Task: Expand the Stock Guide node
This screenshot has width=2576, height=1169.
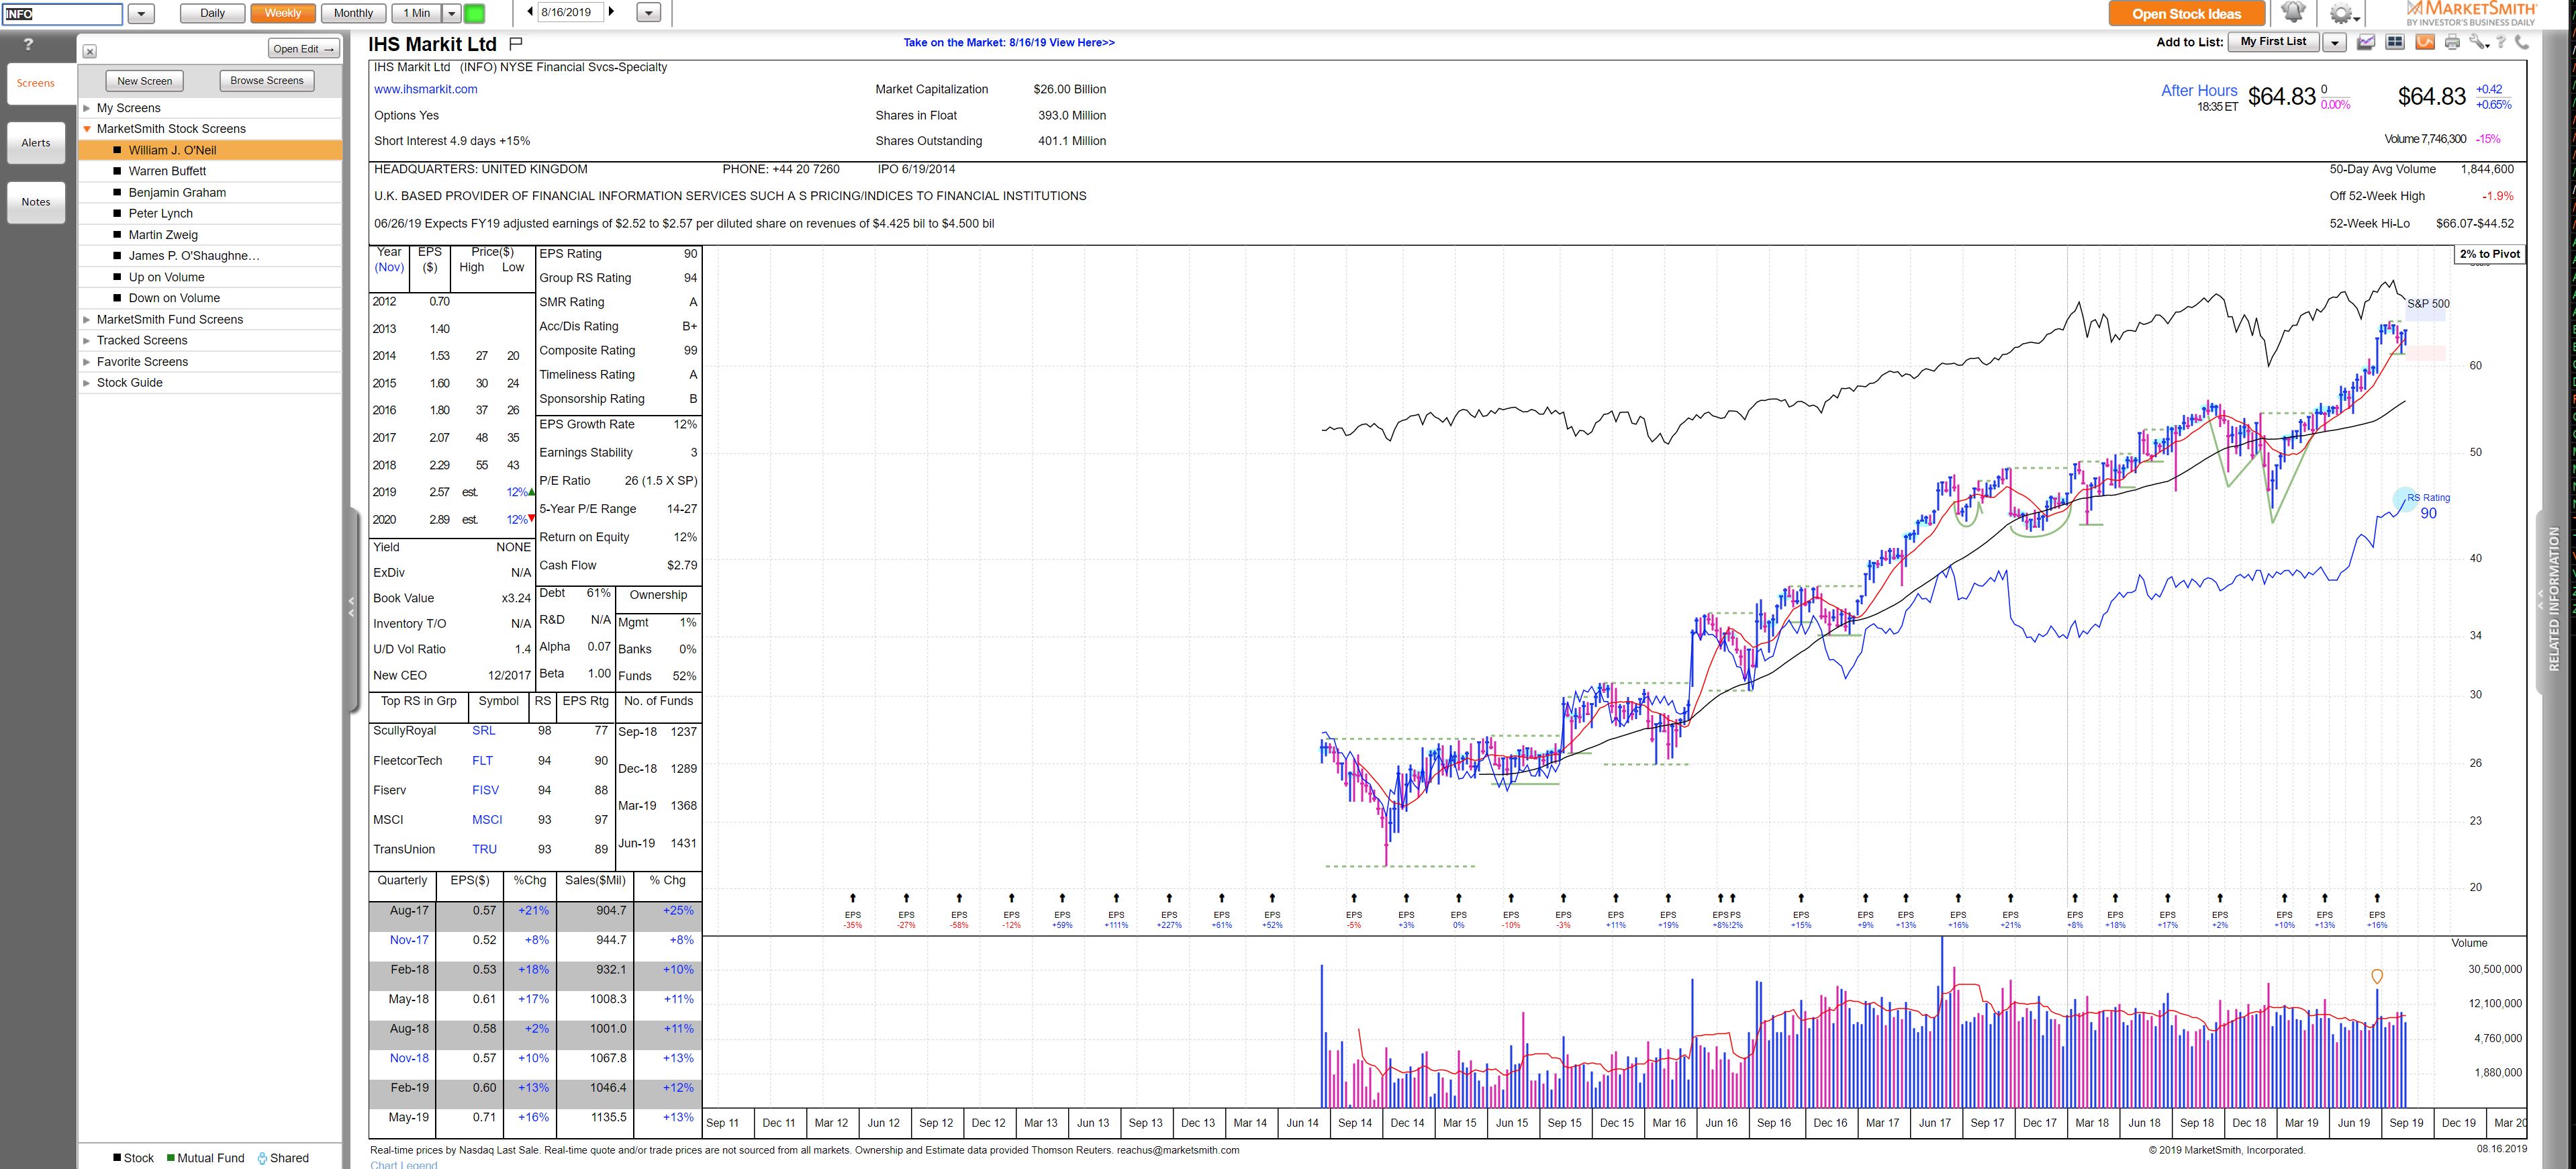Action: (x=87, y=383)
